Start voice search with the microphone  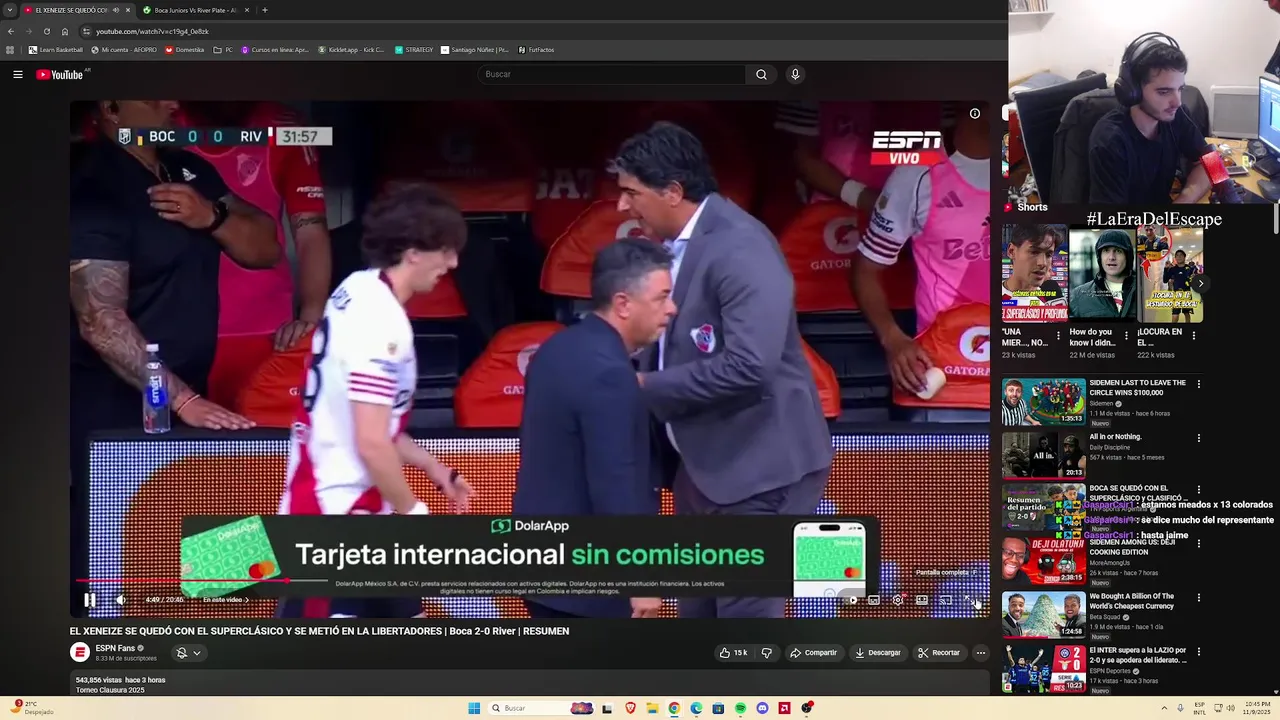click(x=795, y=74)
